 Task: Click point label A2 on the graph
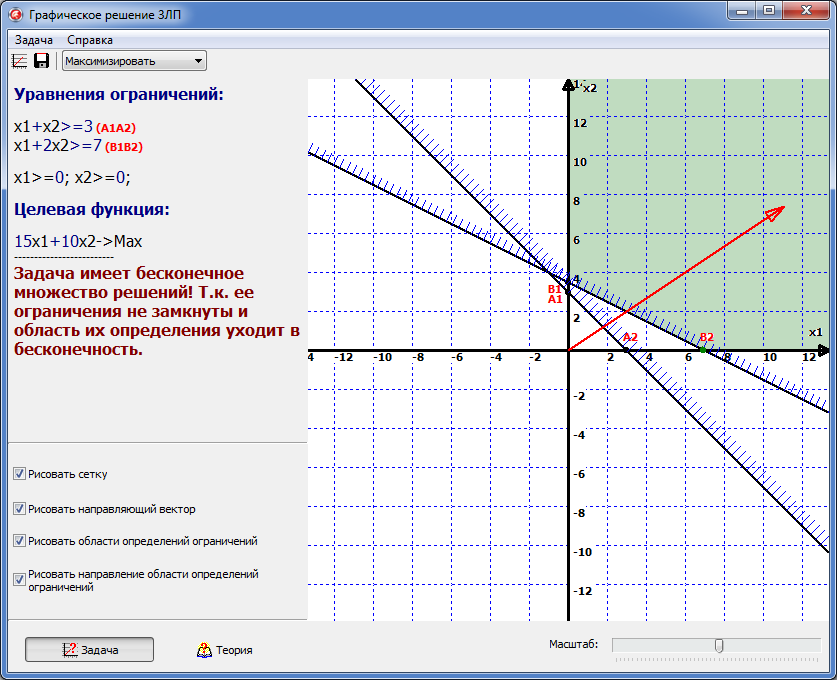(629, 338)
